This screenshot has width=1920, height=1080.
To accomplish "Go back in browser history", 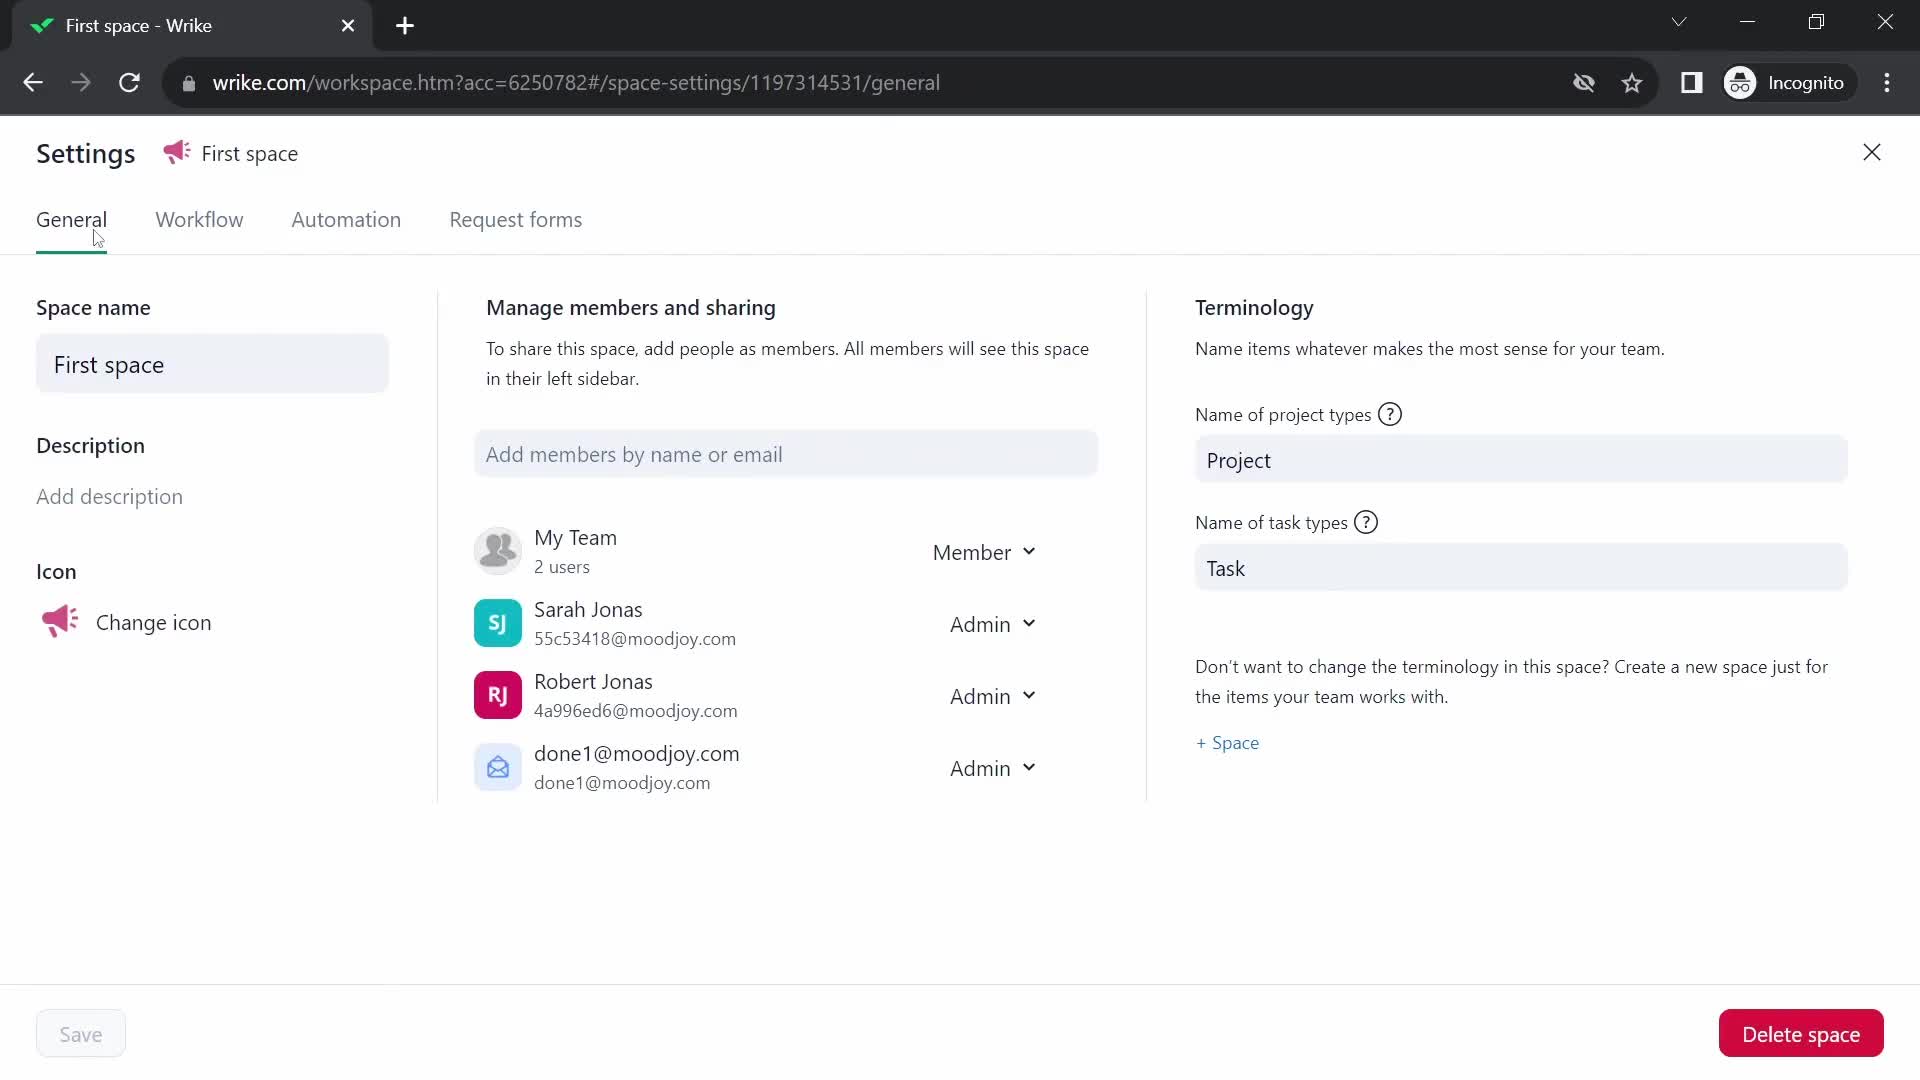I will [33, 83].
